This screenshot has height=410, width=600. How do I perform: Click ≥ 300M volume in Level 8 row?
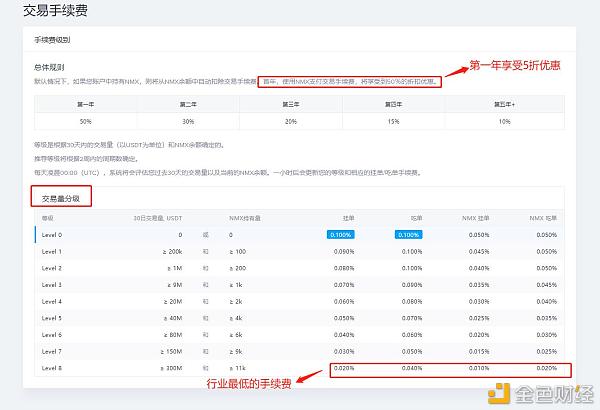click(x=171, y=368)
